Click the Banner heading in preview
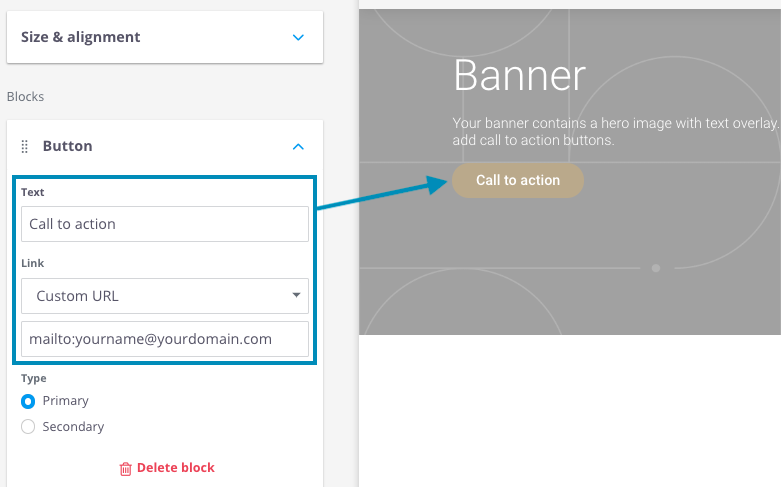Viewport: 781px width, 487px height. coord(520,76)
